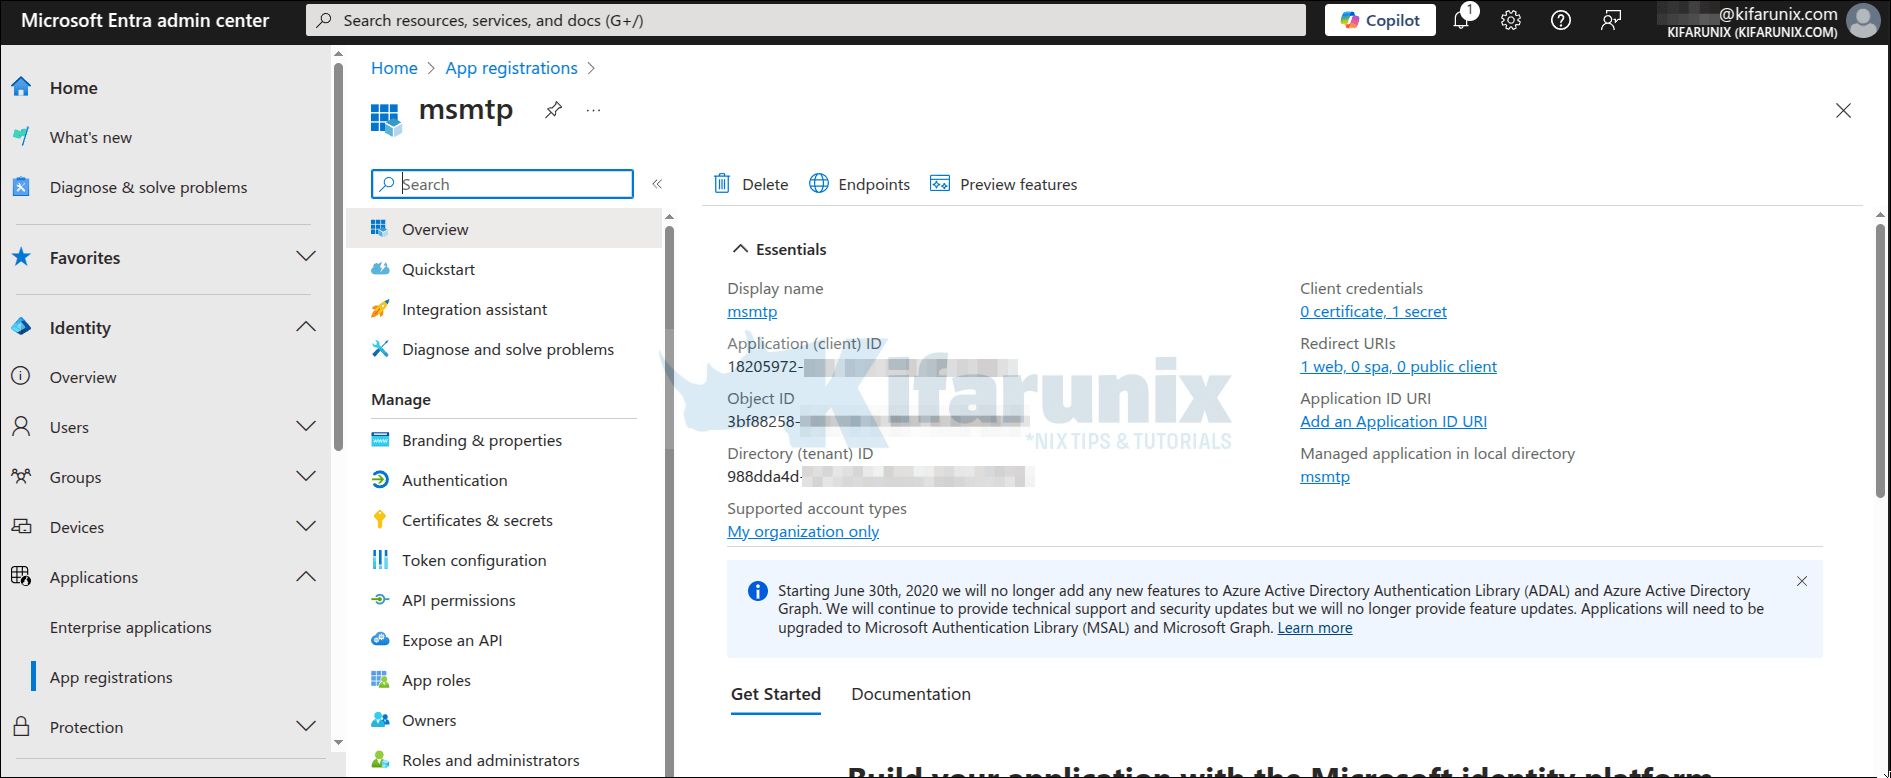Close the msmtp blade
This screenshot has width=1891, height=778.
pyautogui.click(x=1843, y=110)
